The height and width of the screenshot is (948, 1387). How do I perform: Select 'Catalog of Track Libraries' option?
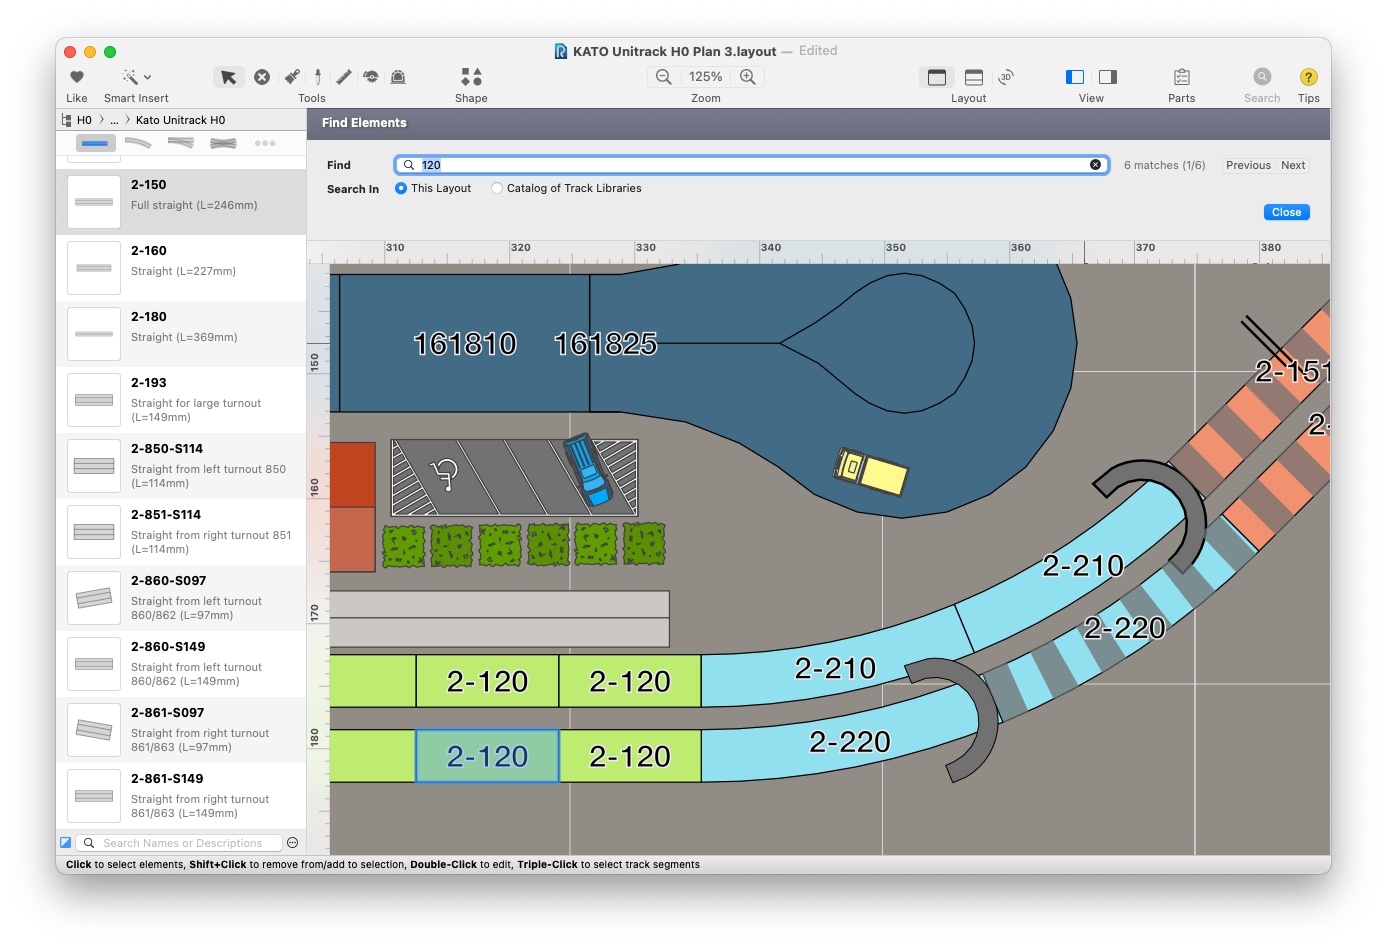tap(497, 188)
